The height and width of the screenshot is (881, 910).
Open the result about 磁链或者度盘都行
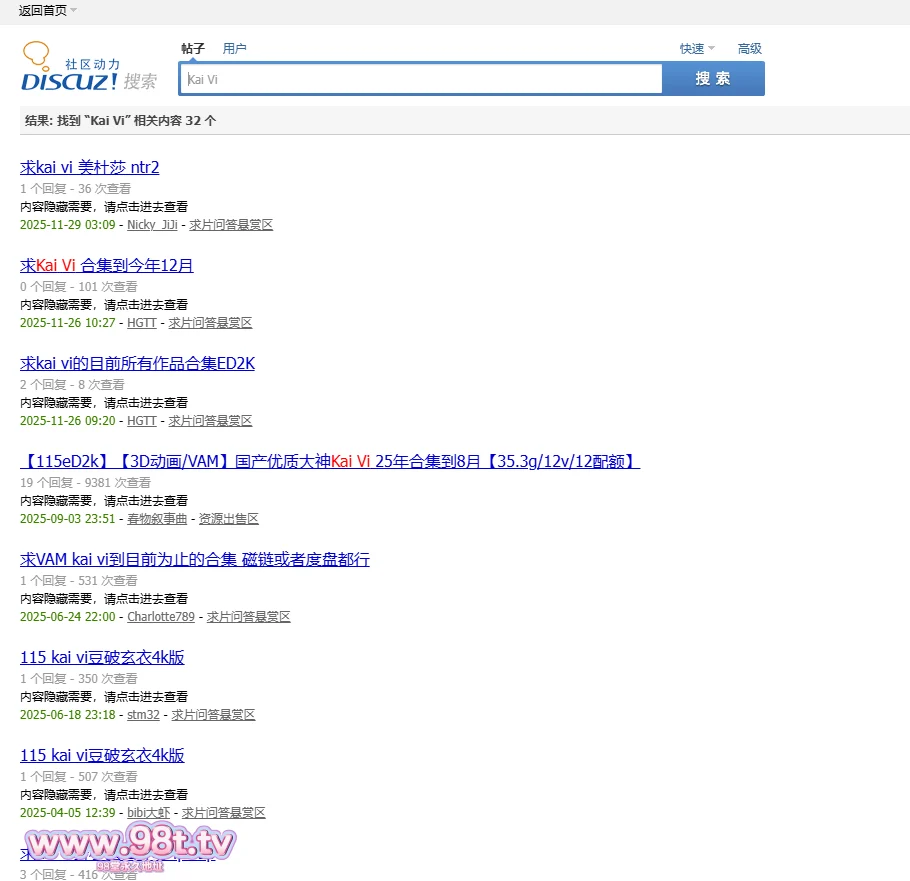click(x=195, y=559)
